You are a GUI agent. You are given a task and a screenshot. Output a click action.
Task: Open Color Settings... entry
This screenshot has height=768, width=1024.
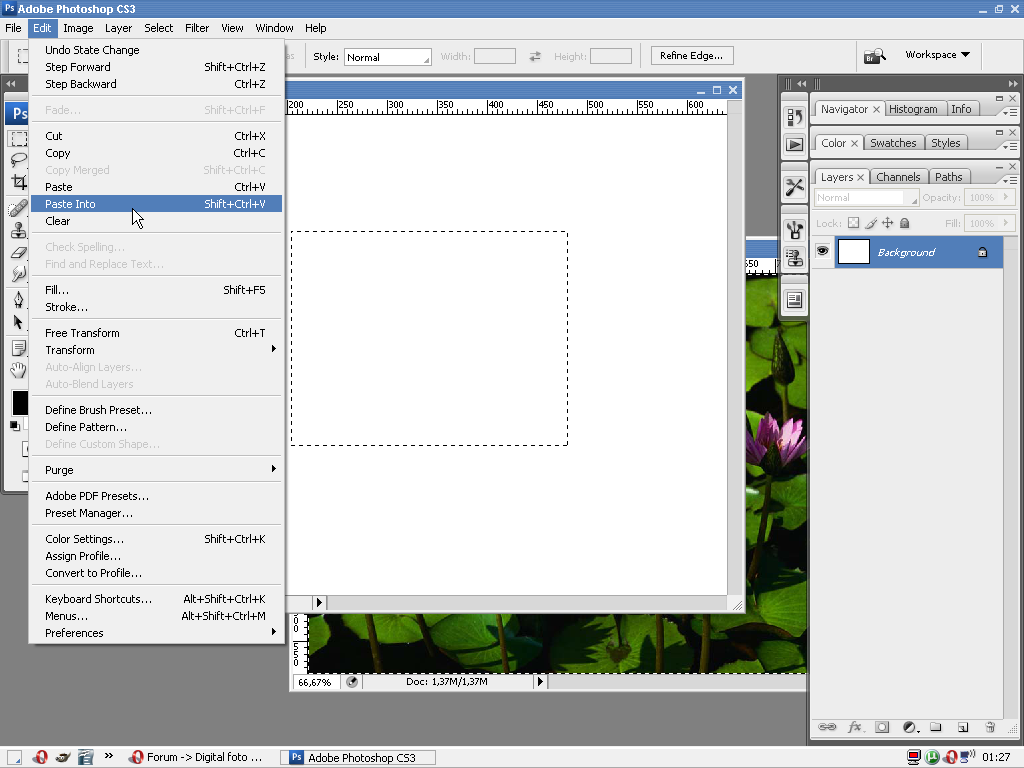click(x=156, y=539)
